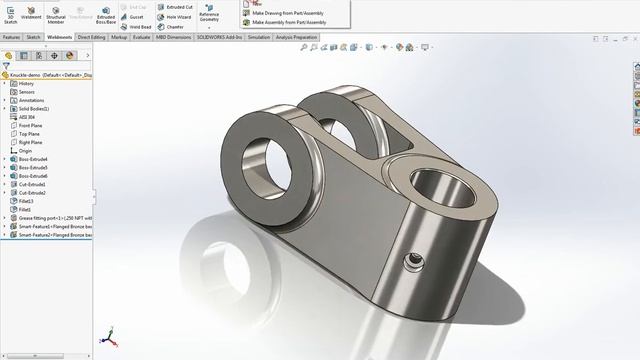
Task: Open the SOLIDWORKS Add-Ins tab
Action: (220, 37)
